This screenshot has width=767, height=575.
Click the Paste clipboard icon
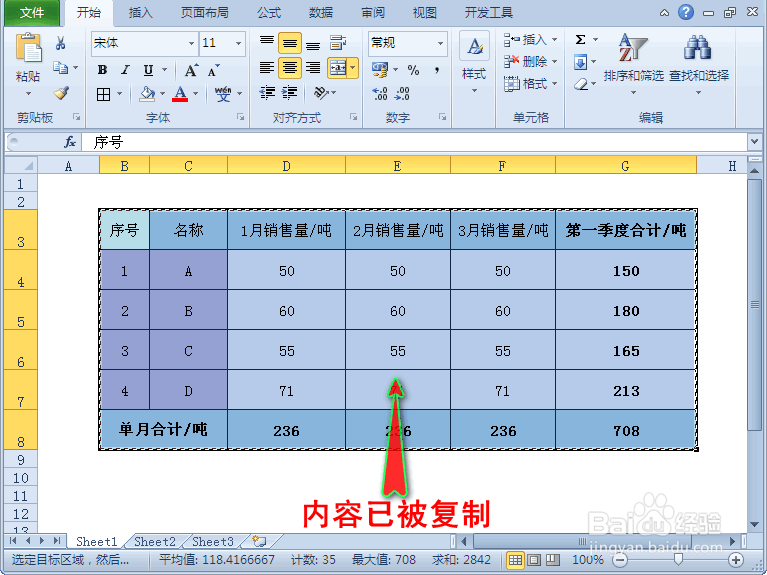28,47
